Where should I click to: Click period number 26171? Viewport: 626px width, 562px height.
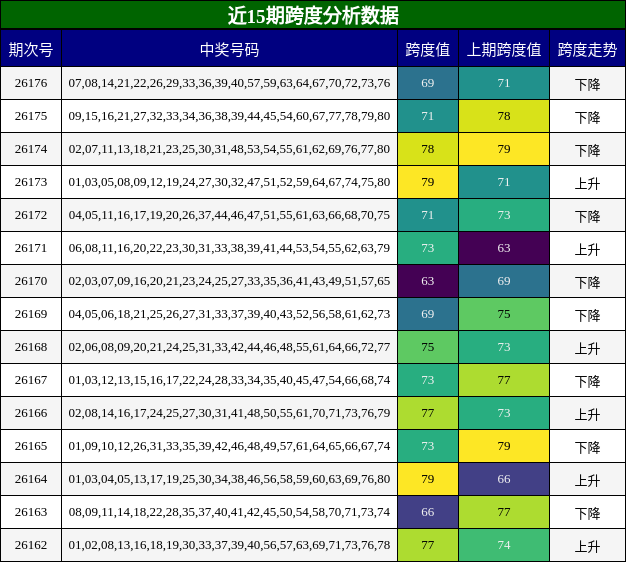pyautogui.click(x=31, y=248)
